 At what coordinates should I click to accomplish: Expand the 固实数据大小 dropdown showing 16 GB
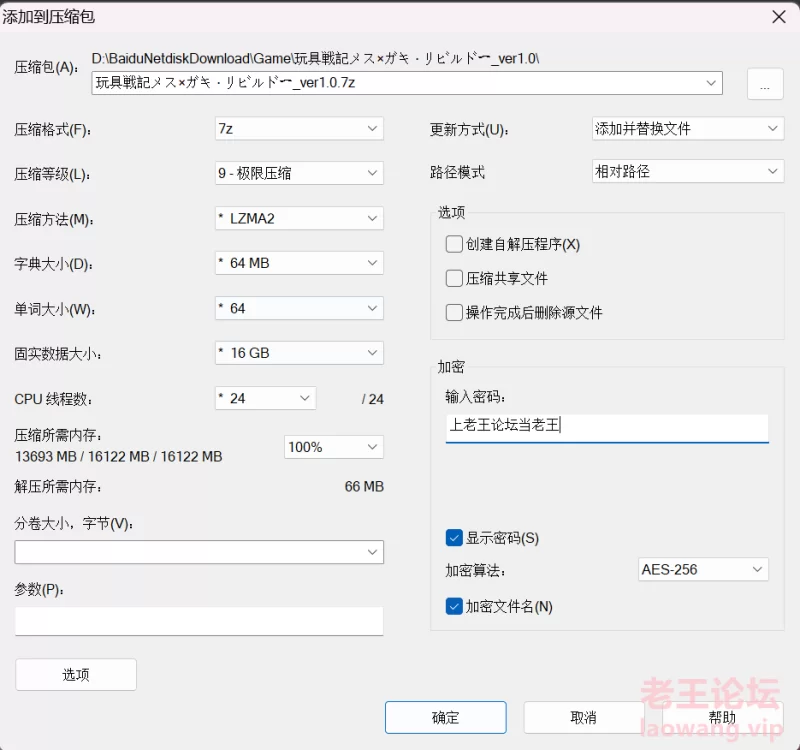299,353
